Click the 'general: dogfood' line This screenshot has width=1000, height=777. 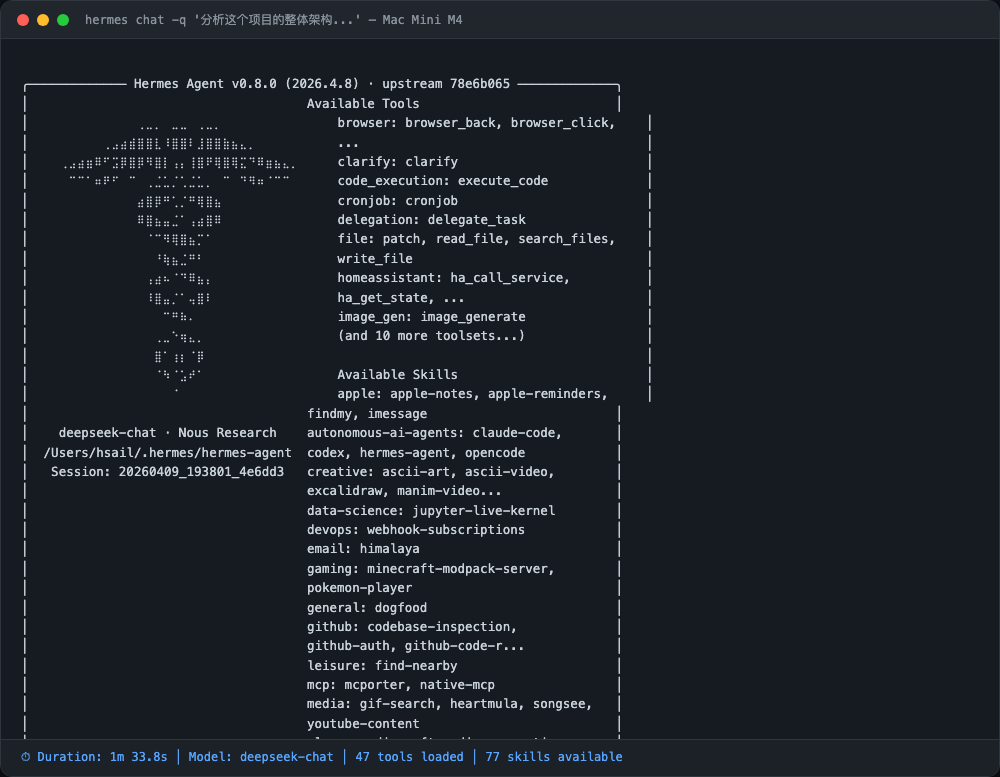click(367, 607)
